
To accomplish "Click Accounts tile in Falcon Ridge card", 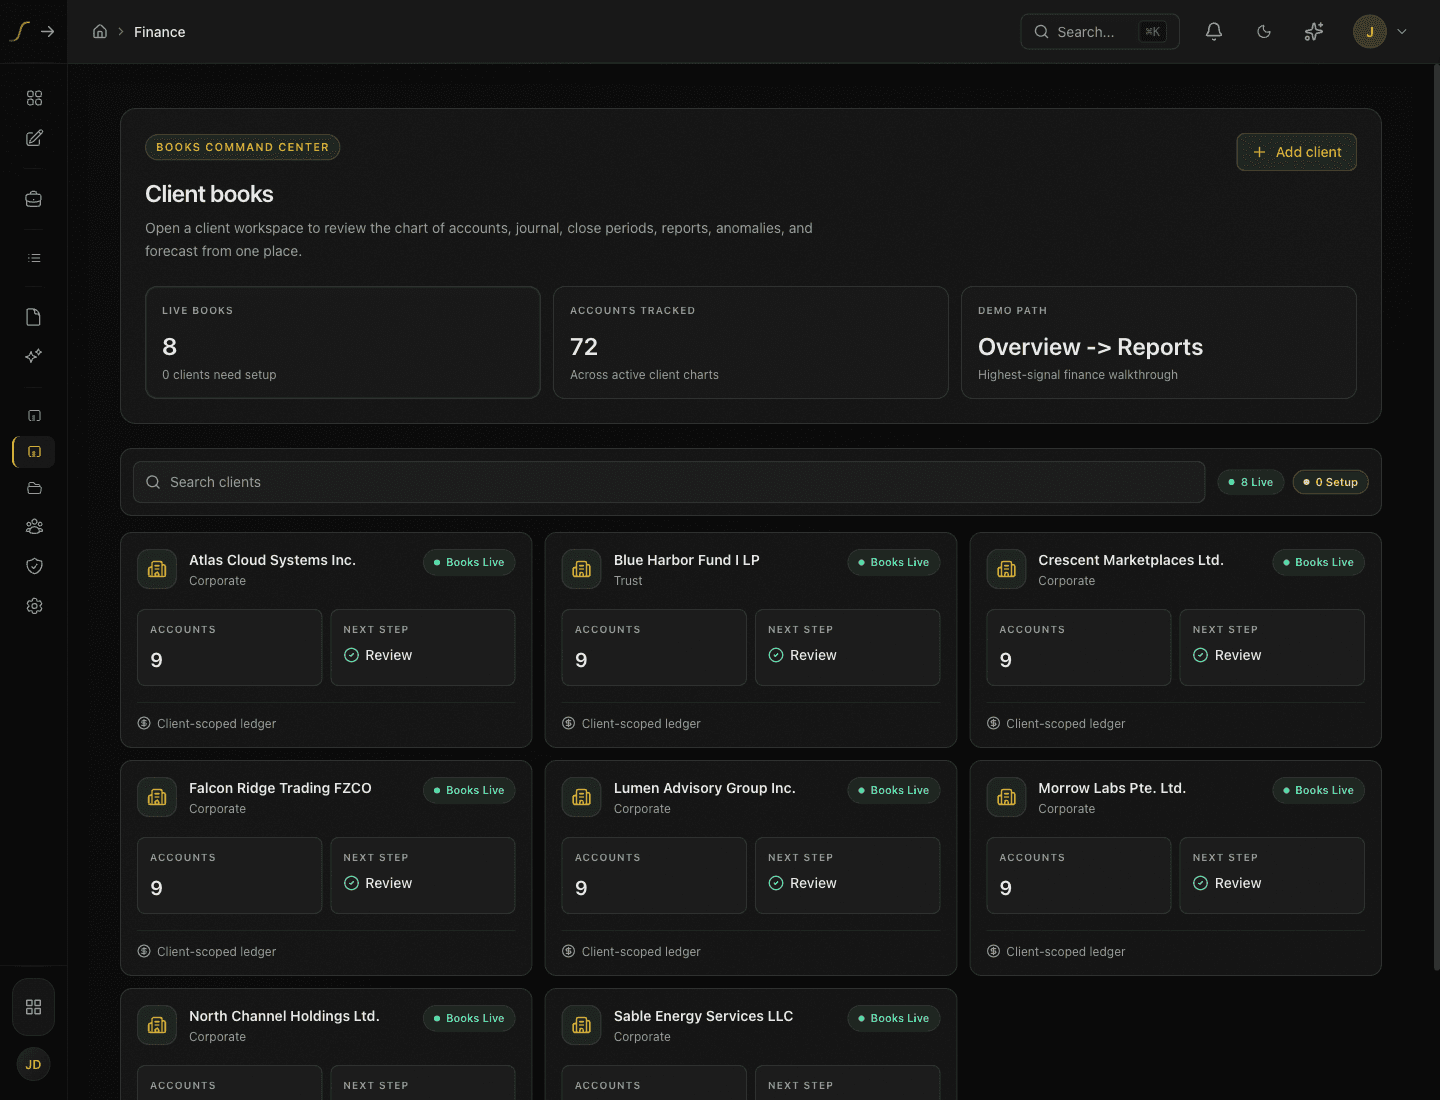I will 230,876.
